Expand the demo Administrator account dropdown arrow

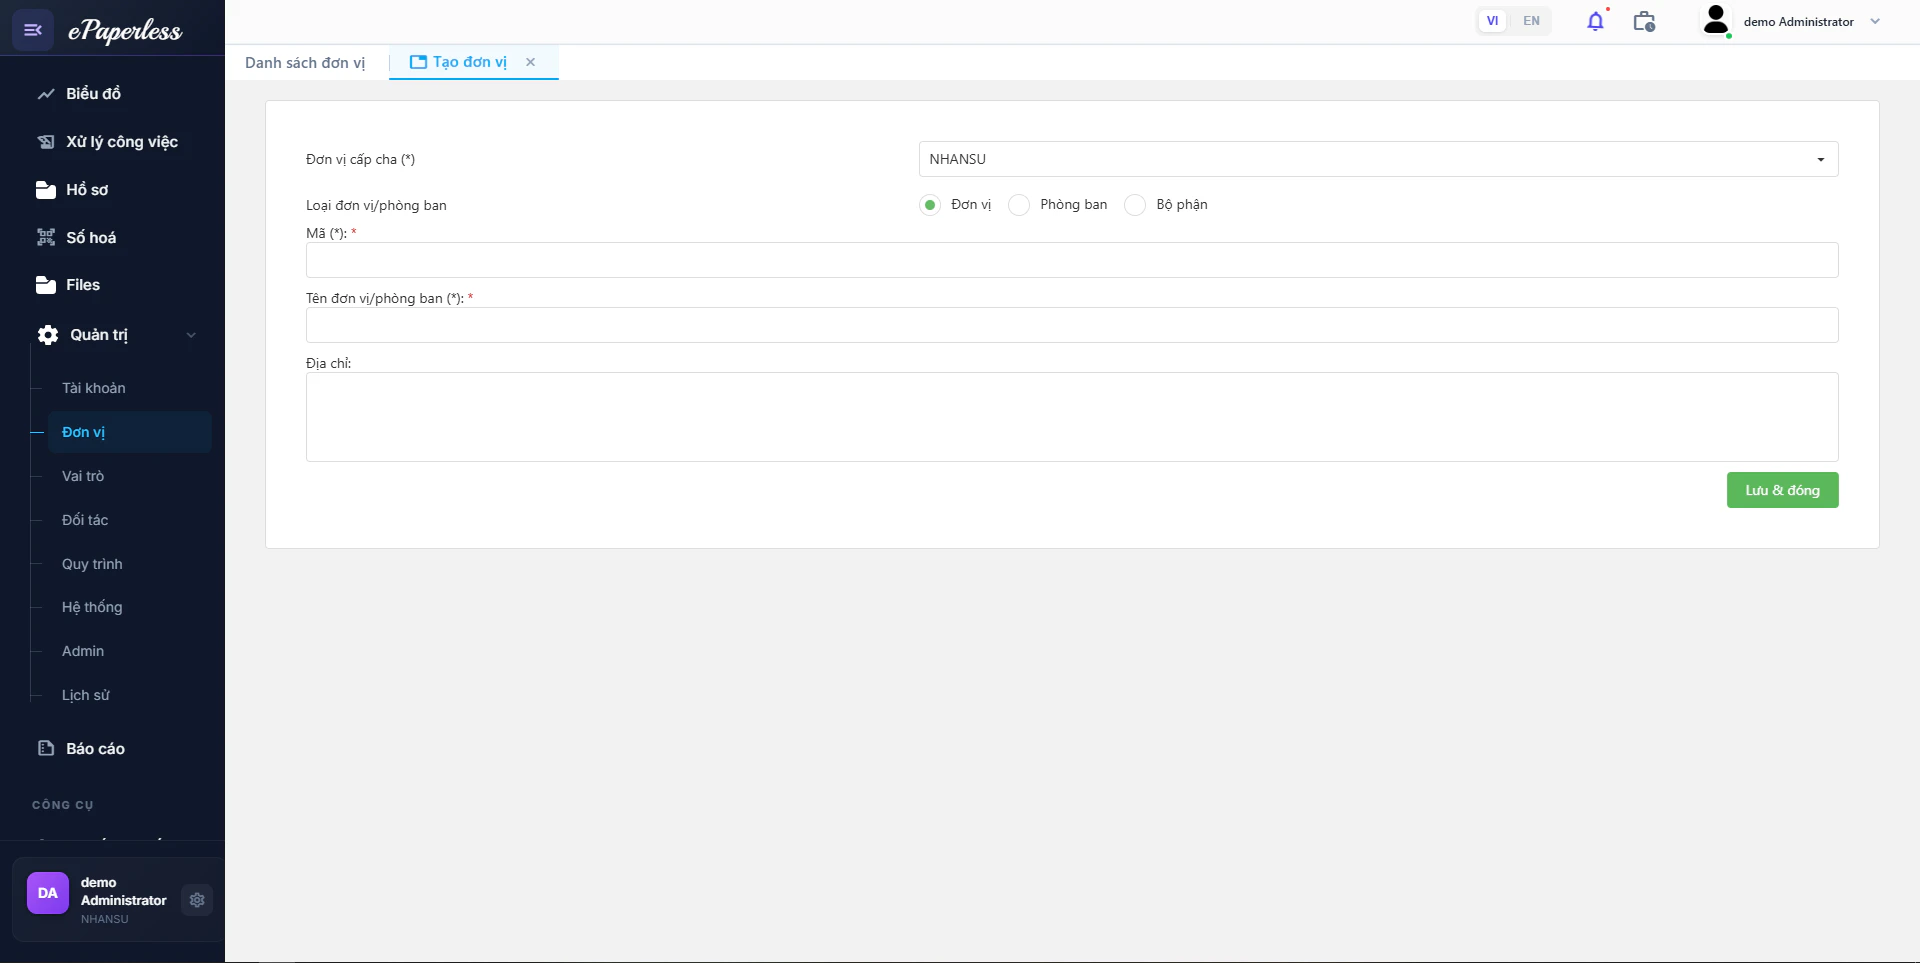pos(1875,21)
